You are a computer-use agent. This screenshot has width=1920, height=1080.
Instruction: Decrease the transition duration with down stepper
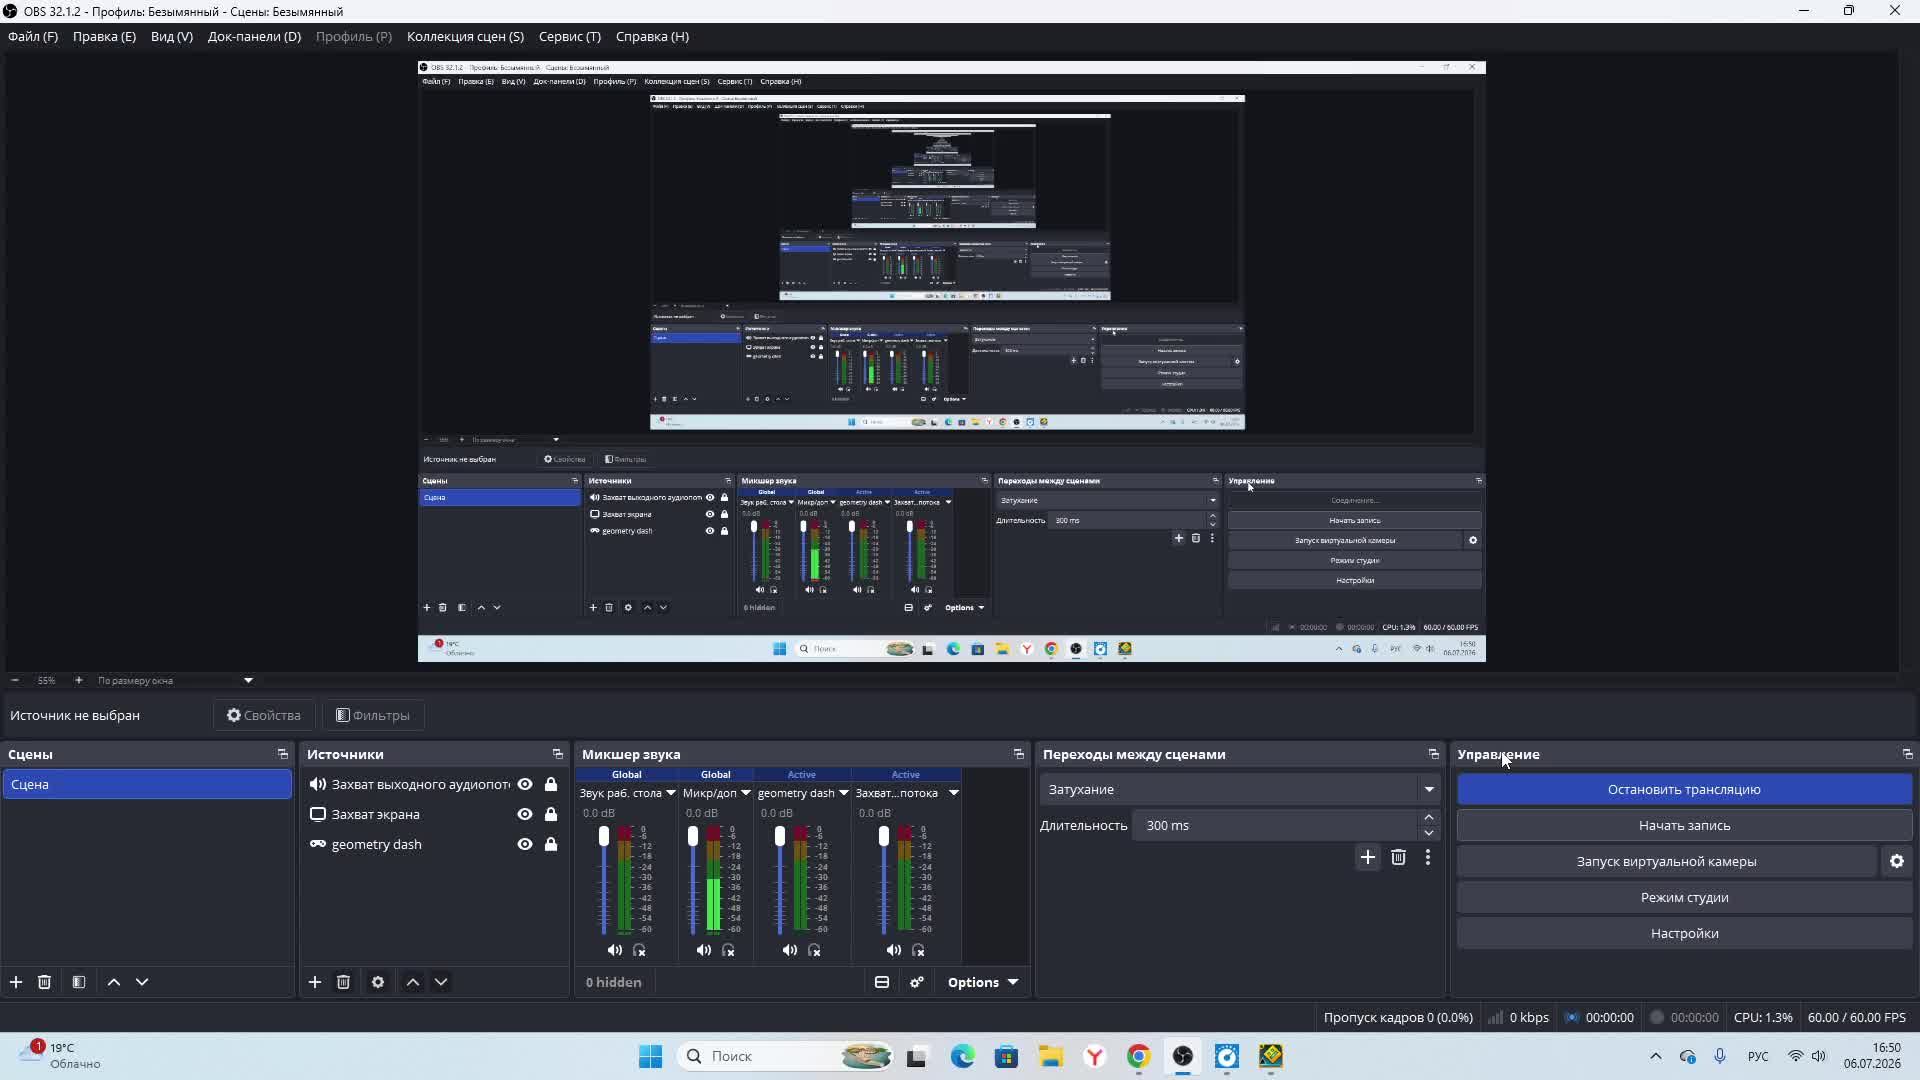1429,833
